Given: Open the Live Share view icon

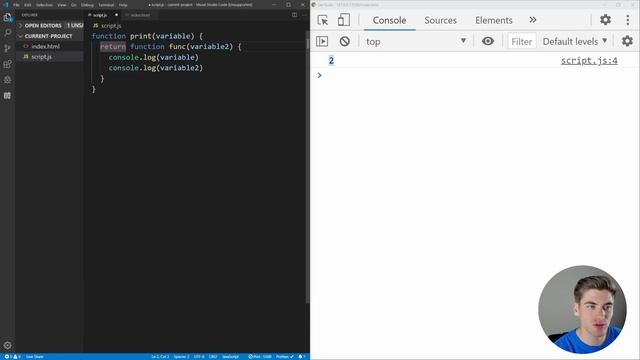Looking at the screenshot, I should coord(7,96).
